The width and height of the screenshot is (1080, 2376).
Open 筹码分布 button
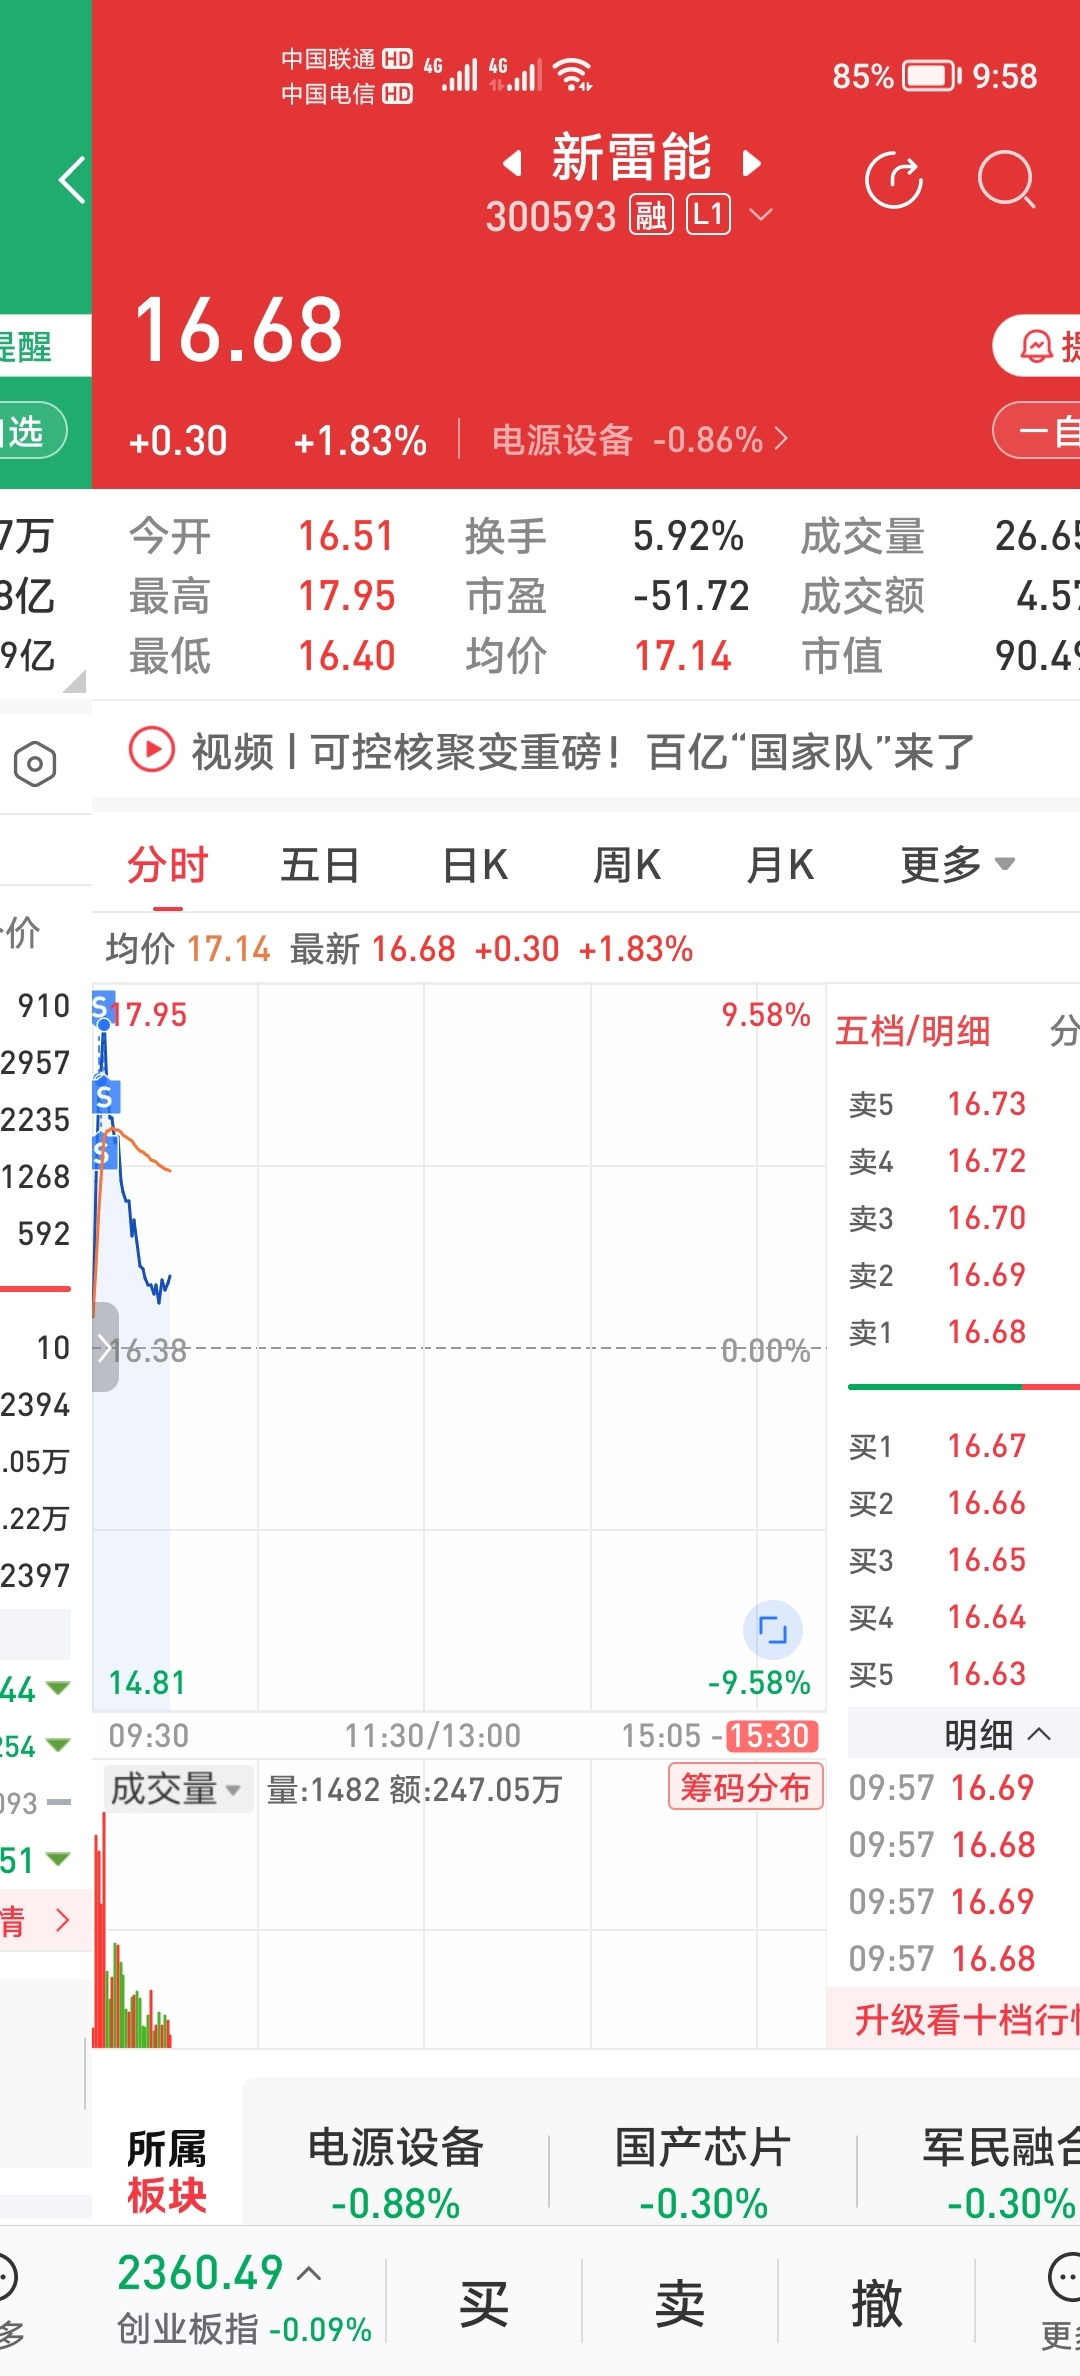[746, 1786]
